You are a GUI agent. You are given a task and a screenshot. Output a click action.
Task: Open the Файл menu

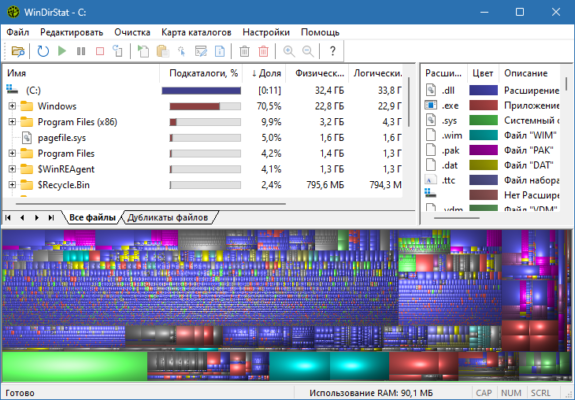18,32
